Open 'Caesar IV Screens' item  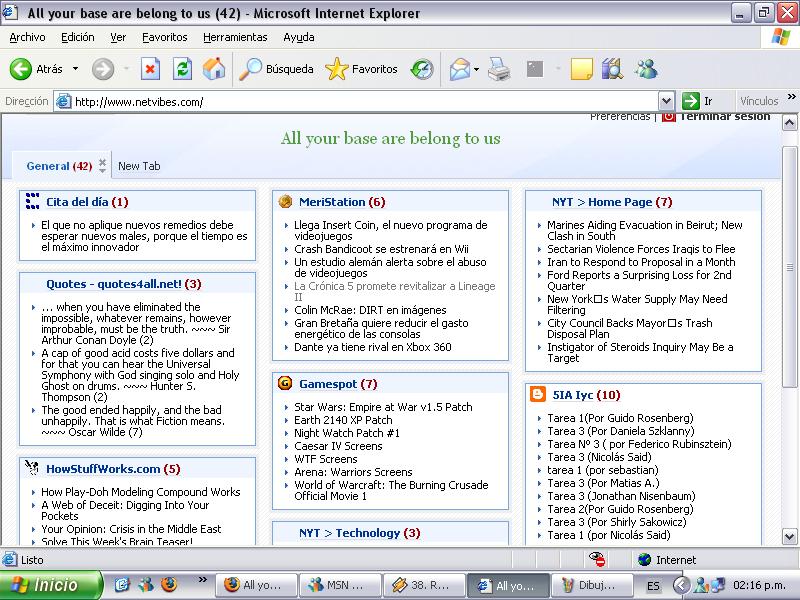coord(338,446)
